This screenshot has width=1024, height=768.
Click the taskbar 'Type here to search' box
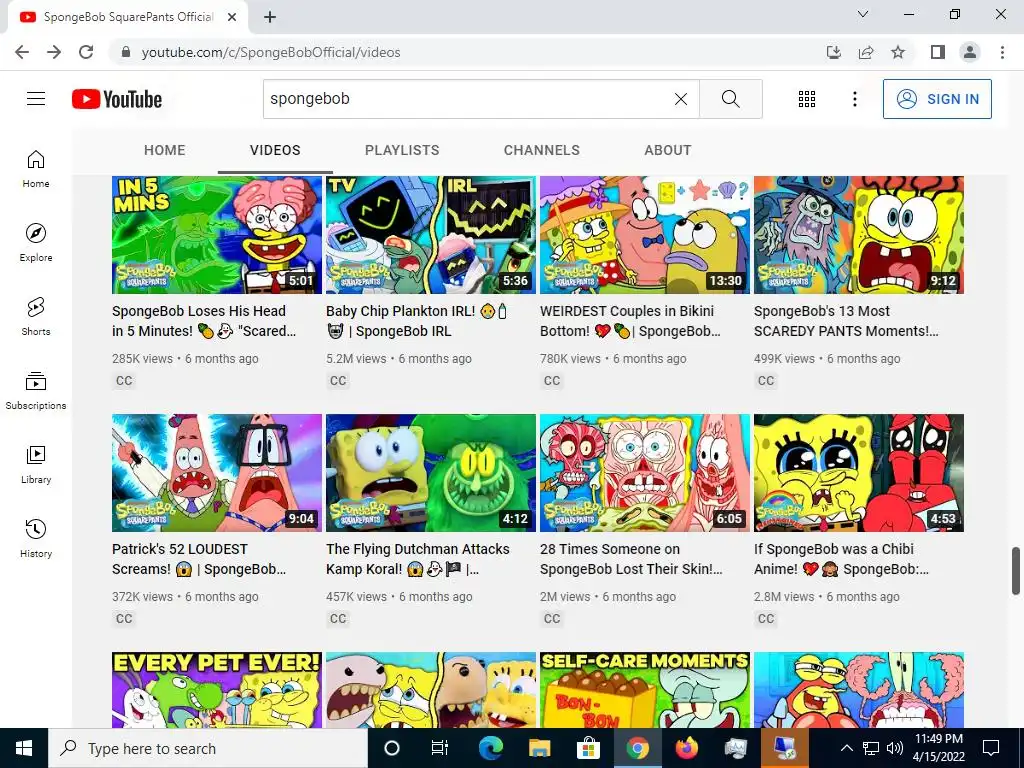208,748
